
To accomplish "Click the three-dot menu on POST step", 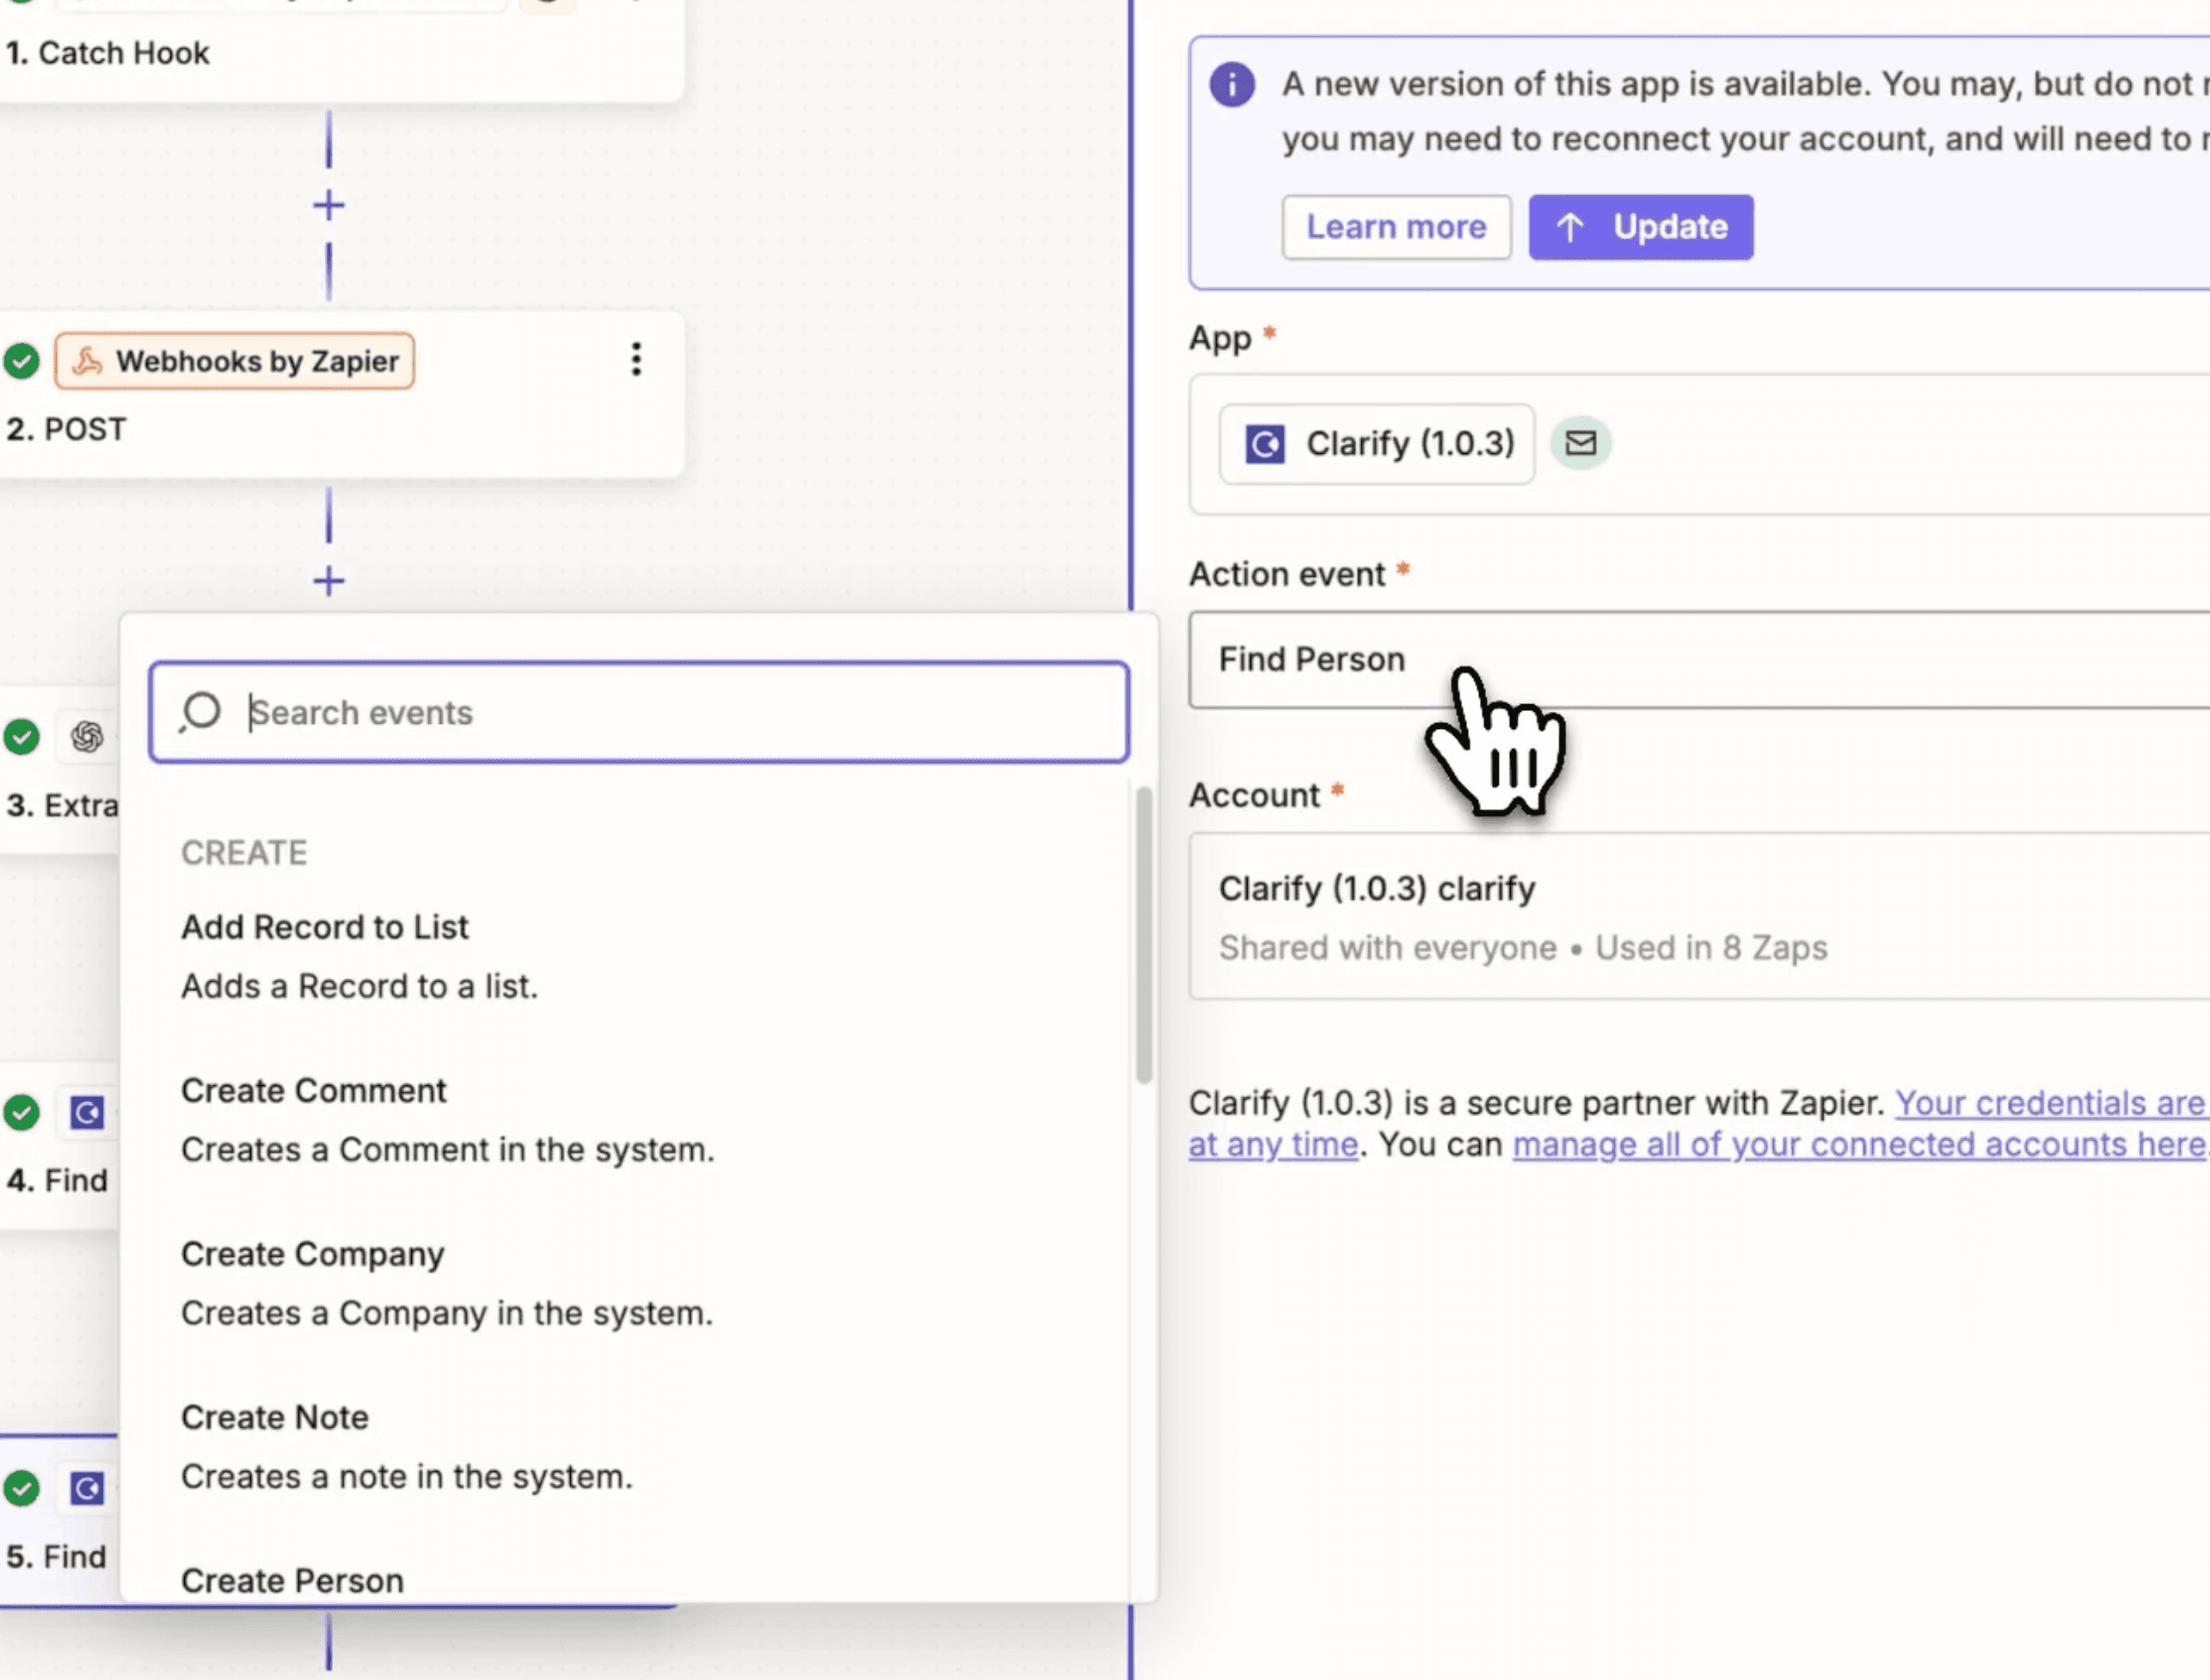I will tap(636, 359).
